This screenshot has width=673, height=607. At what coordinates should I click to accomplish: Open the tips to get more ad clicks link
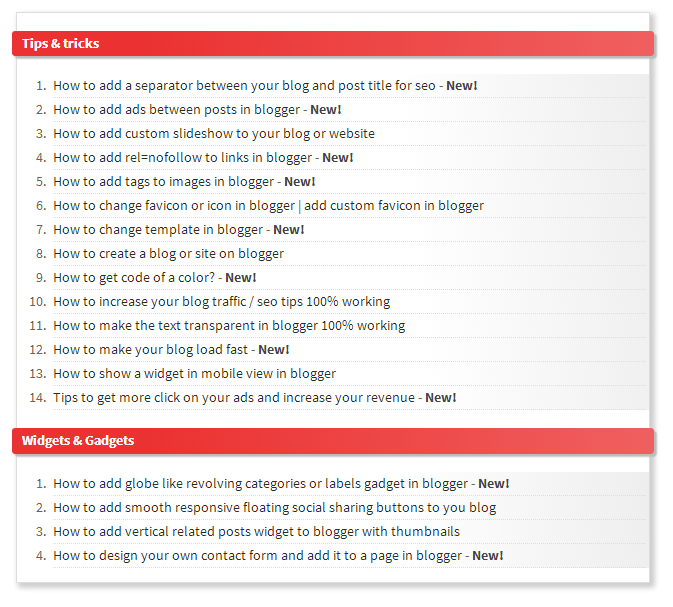[233, 398]
